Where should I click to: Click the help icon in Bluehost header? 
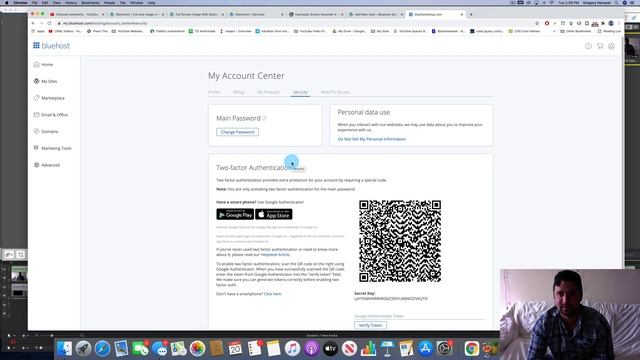(x=588, y=46)
